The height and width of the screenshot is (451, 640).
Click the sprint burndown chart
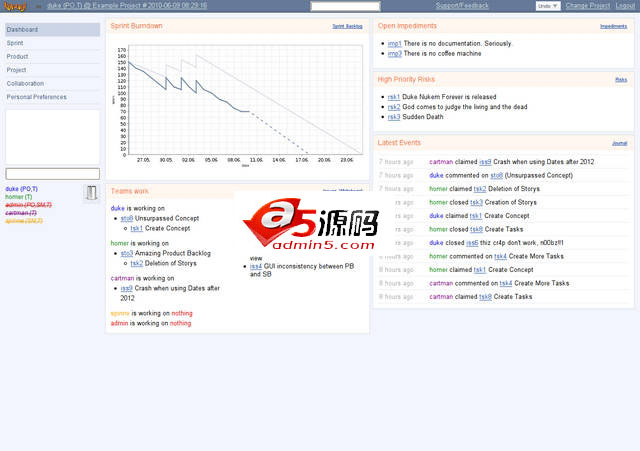pos(237,105)
